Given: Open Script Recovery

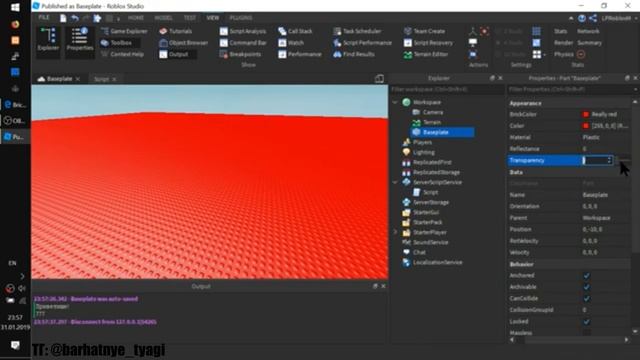Looking at the screenshot, I should pos(428,43).
